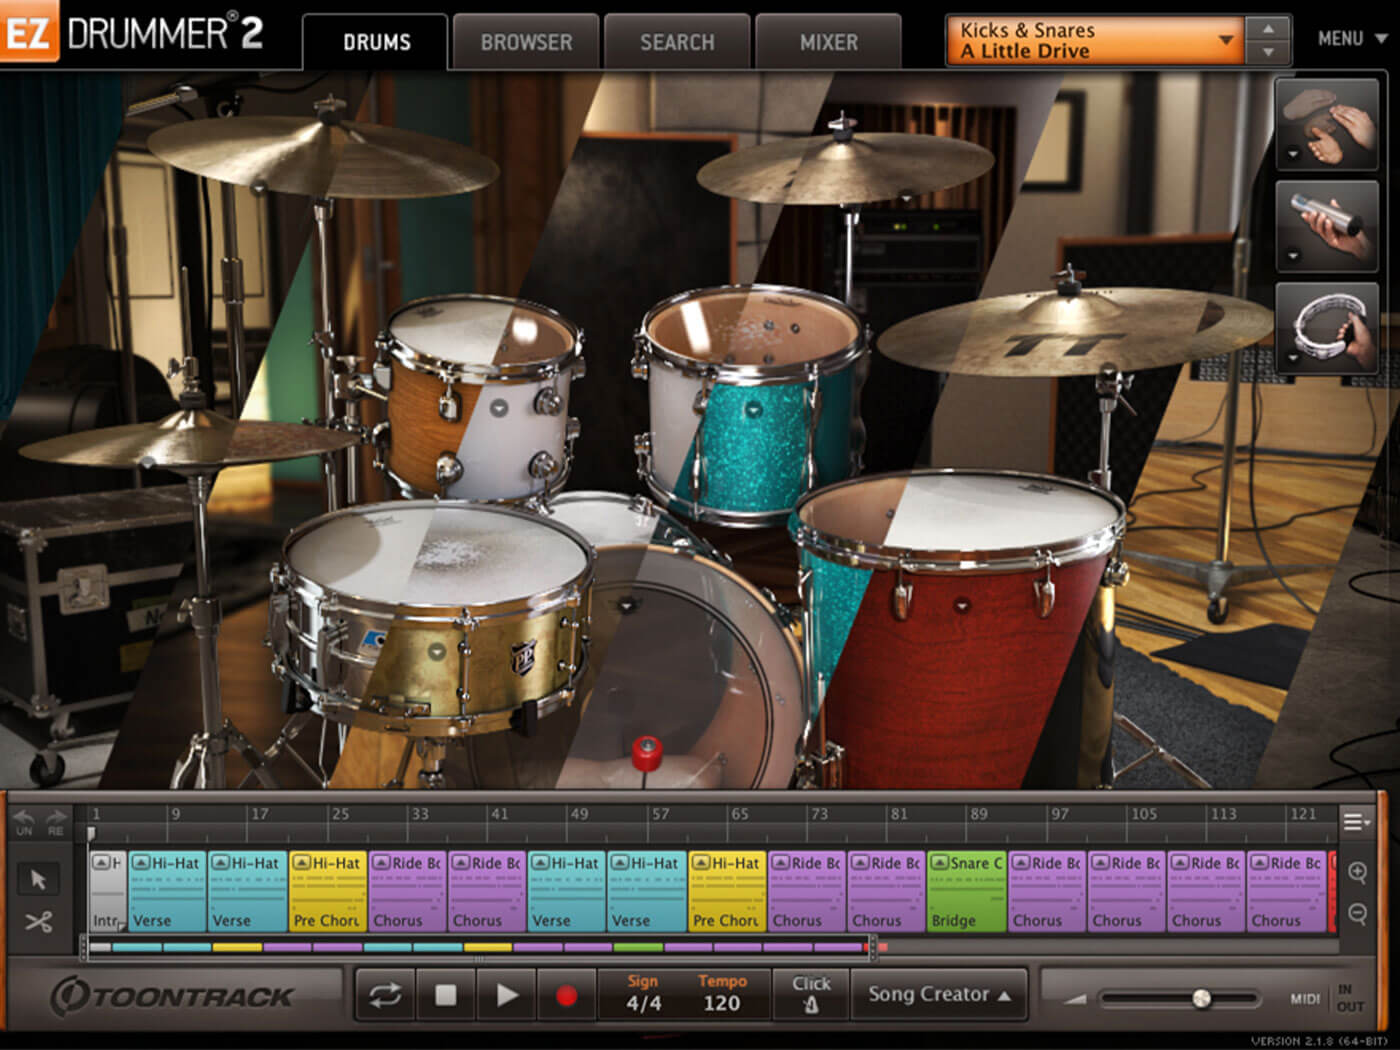Zoom out on the song track

point(1358,913)
